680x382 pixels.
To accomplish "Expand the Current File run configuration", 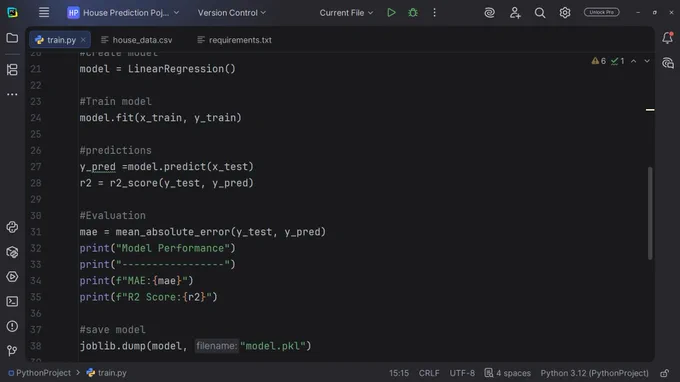I will coord(346,13).
